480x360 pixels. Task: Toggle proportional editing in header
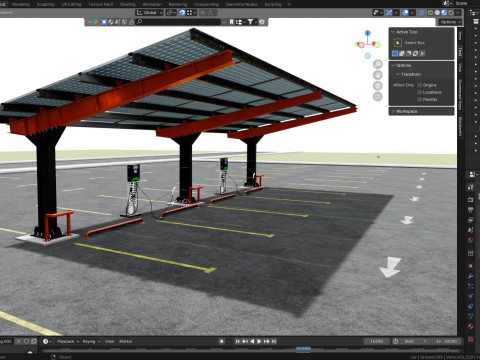[203, 13]
